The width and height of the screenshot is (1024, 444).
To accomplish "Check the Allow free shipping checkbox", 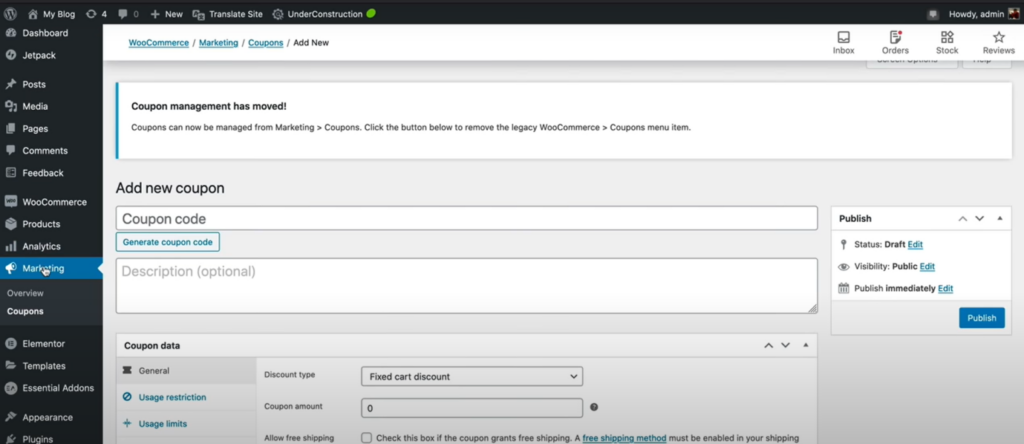I will (366, 438).
